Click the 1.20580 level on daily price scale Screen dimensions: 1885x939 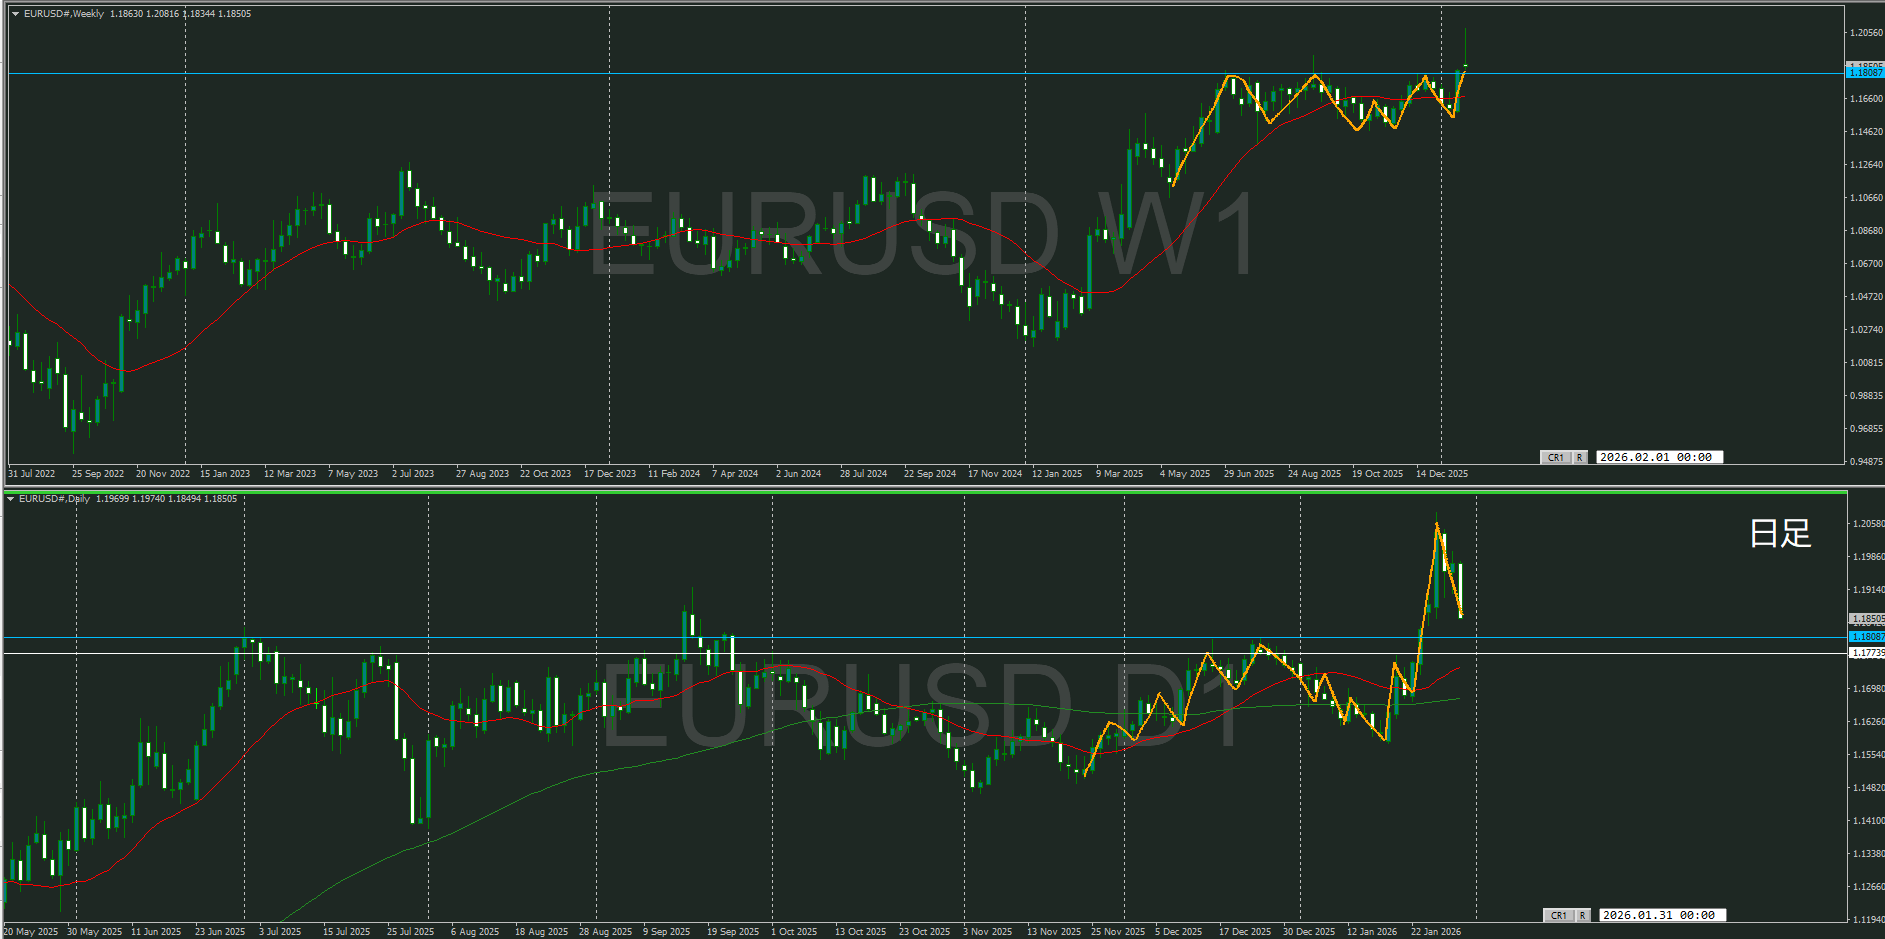[x=1867, y=524]
